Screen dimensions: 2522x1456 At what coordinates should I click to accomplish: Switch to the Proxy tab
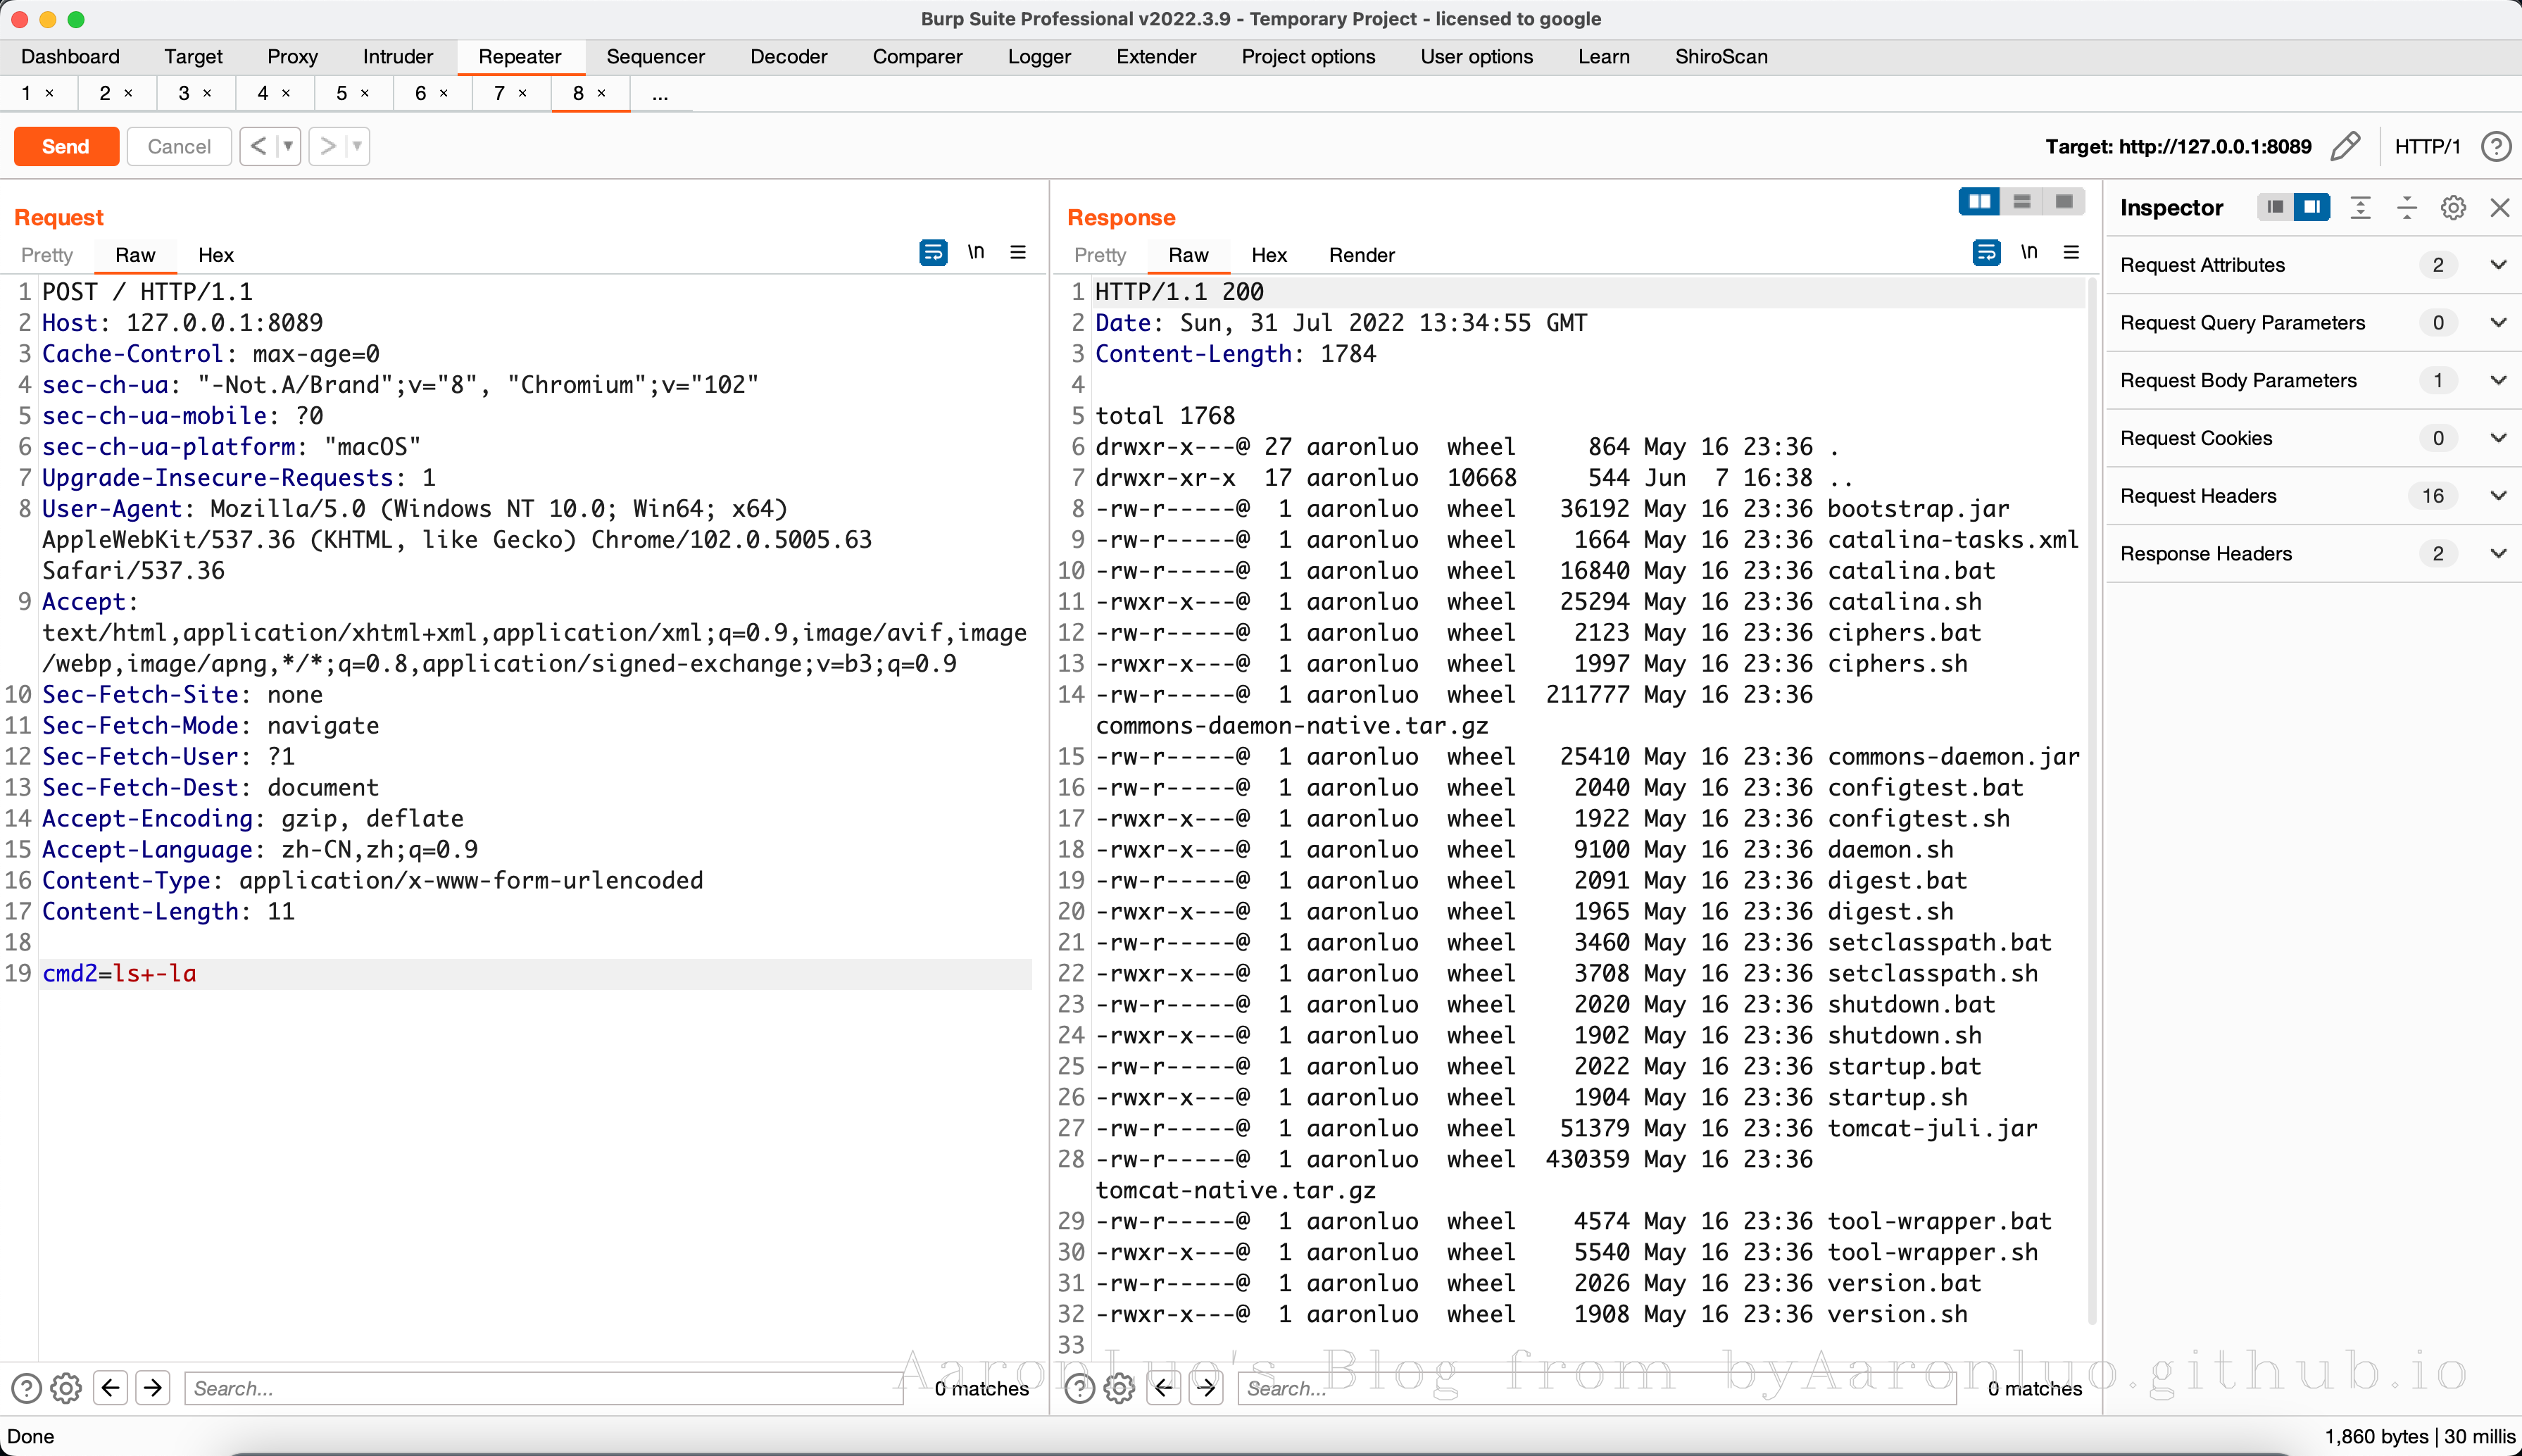292,57
